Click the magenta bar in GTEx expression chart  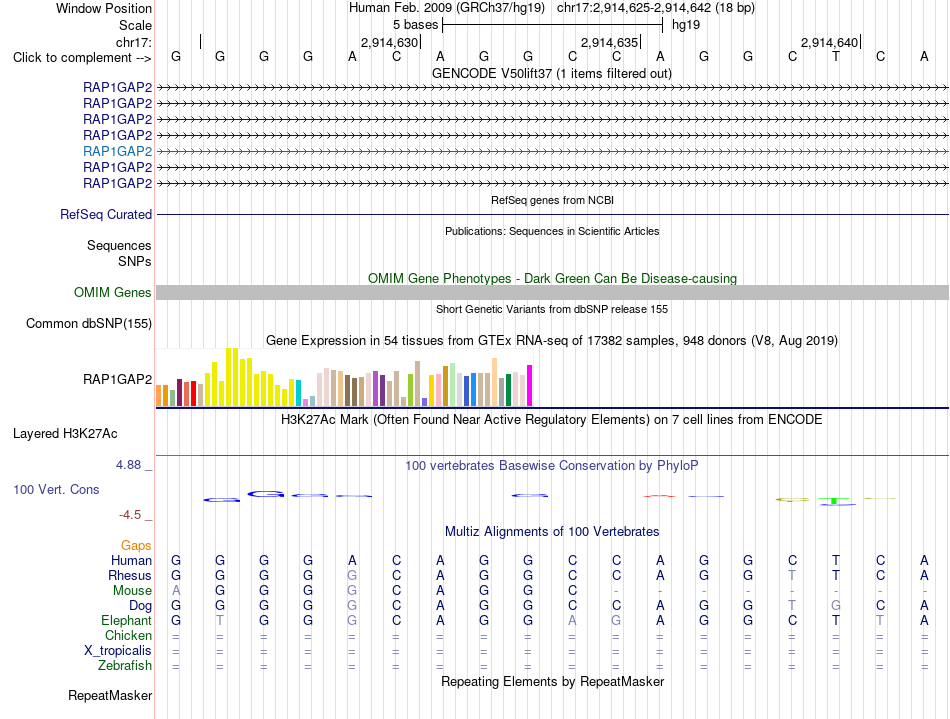pyautogui.click(x=530, y=385)
